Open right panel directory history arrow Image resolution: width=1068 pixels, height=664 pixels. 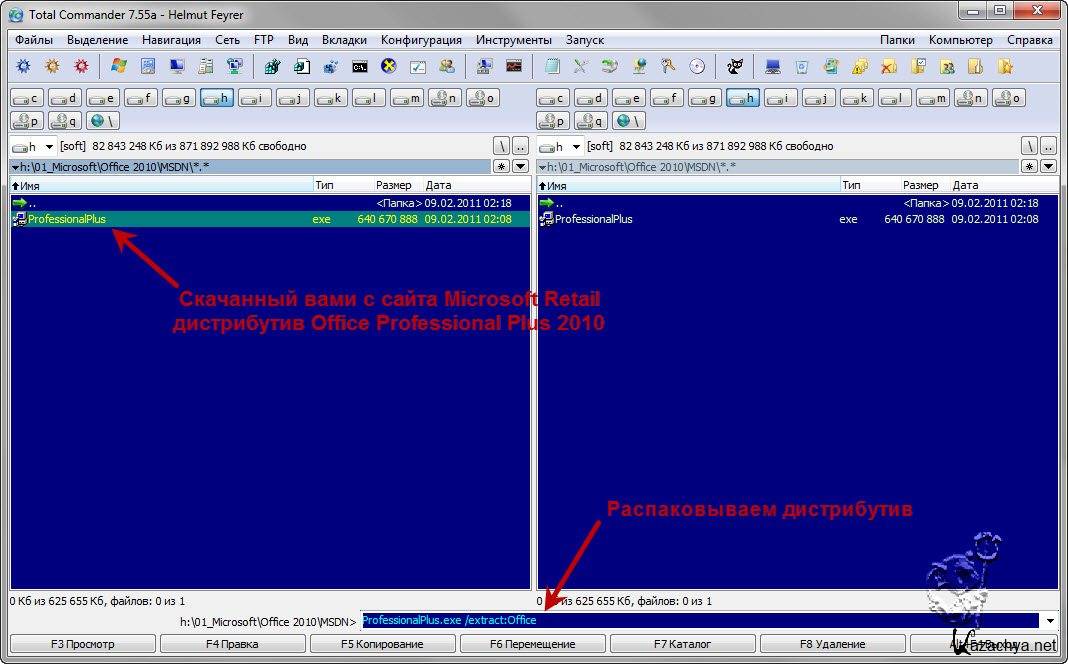coord(1048,166)
